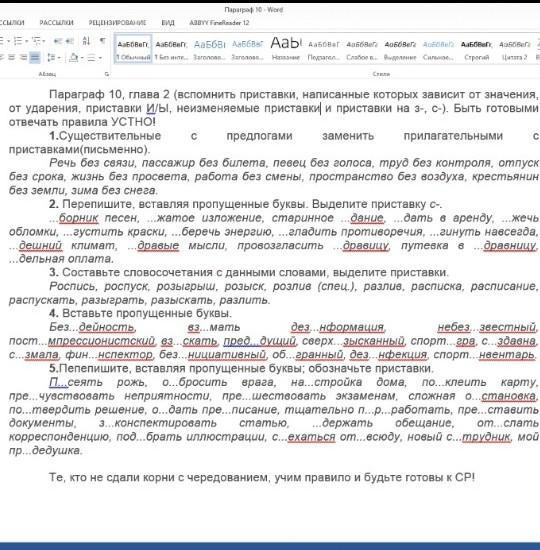
Task: Click the title Параграф 10 - Word
Action: tap(254, 10)
